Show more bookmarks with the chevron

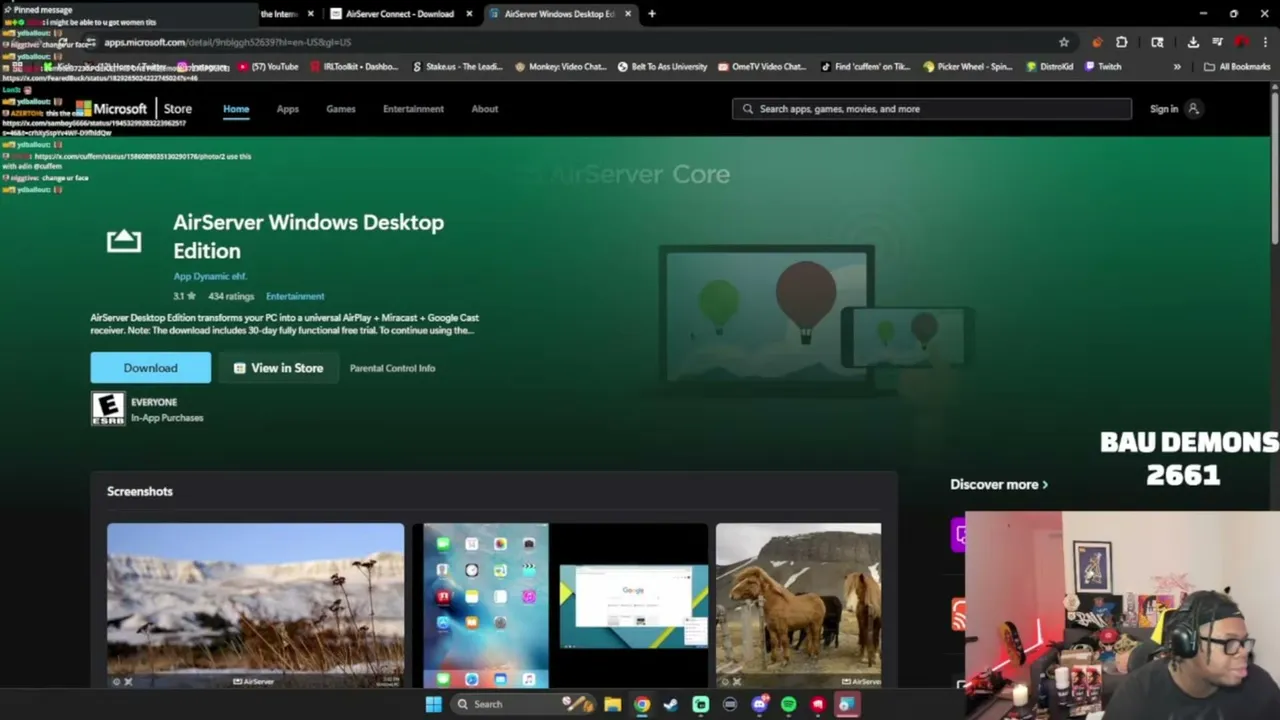coord(1177,67)
